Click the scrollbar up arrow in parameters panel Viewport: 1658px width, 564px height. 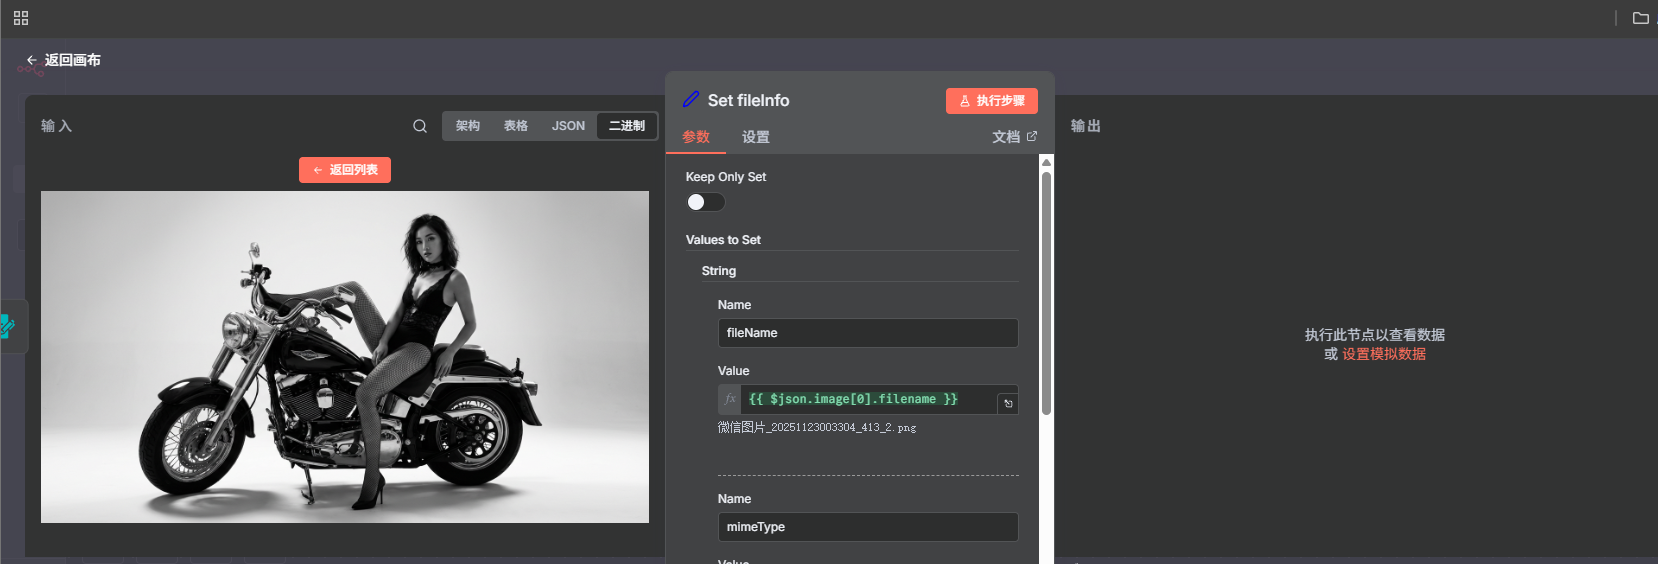(x=1046, y=162)
